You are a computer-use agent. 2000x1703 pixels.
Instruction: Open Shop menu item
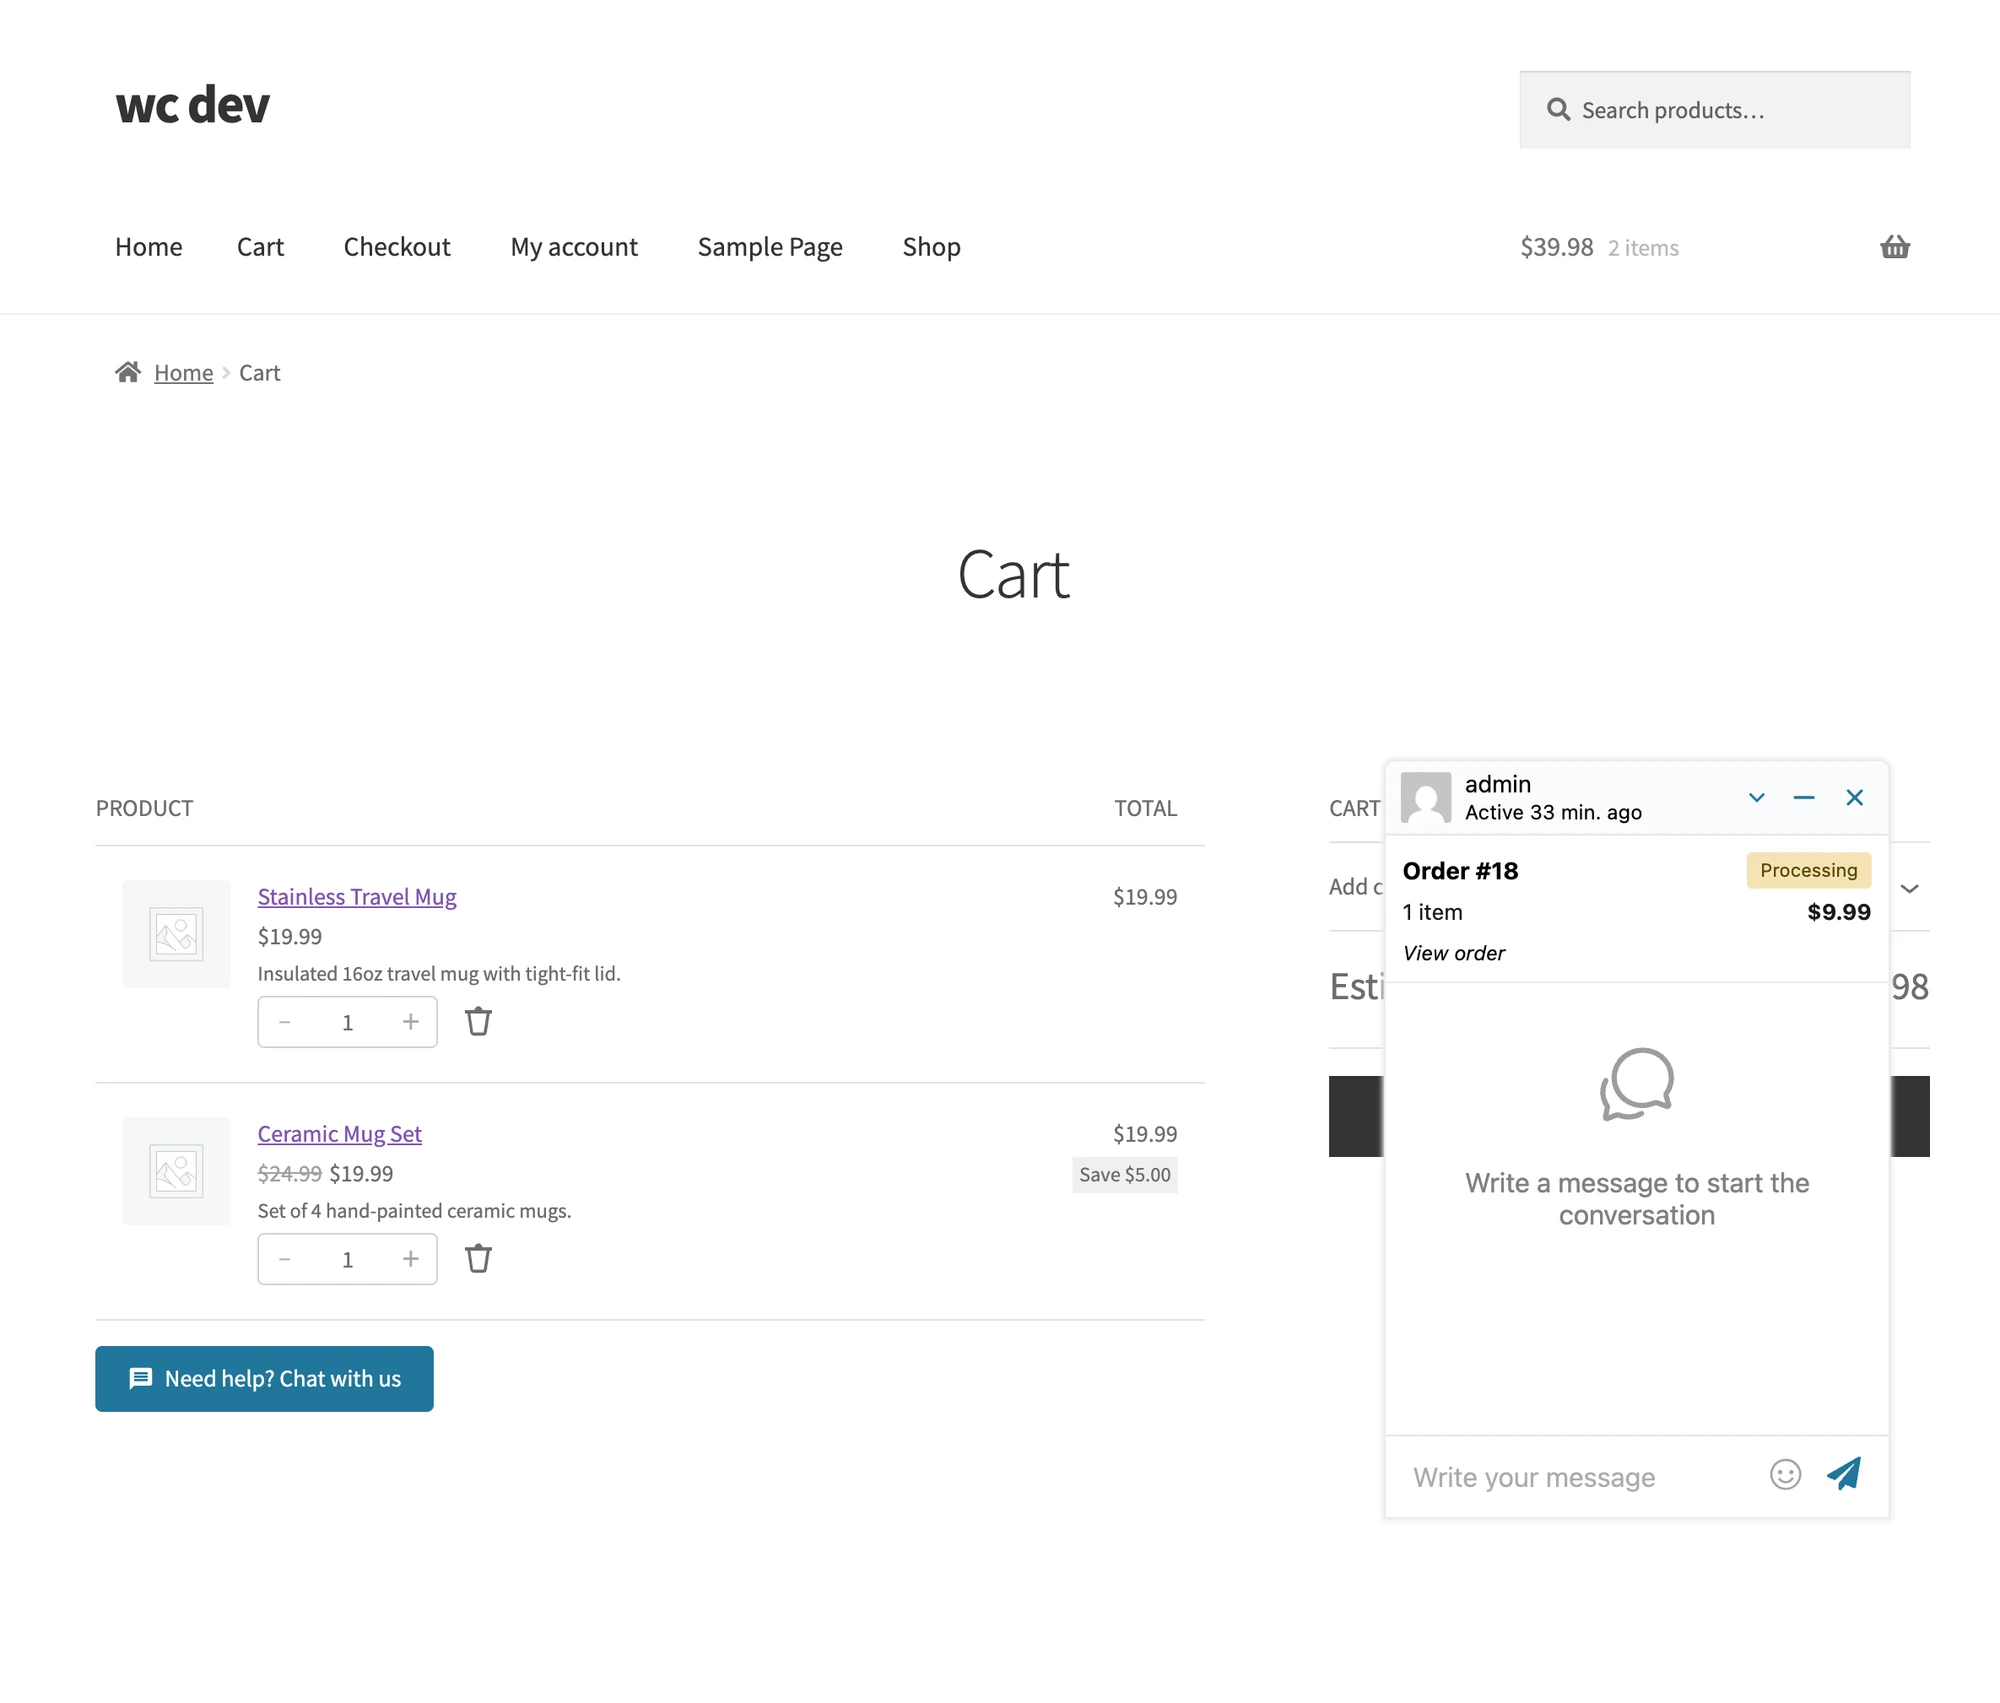pos(931,246)
